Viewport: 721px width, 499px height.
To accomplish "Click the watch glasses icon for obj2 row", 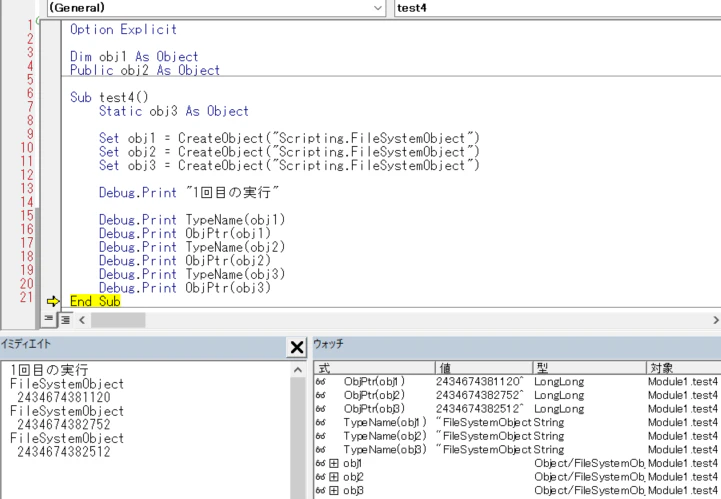I will [320, 477].
